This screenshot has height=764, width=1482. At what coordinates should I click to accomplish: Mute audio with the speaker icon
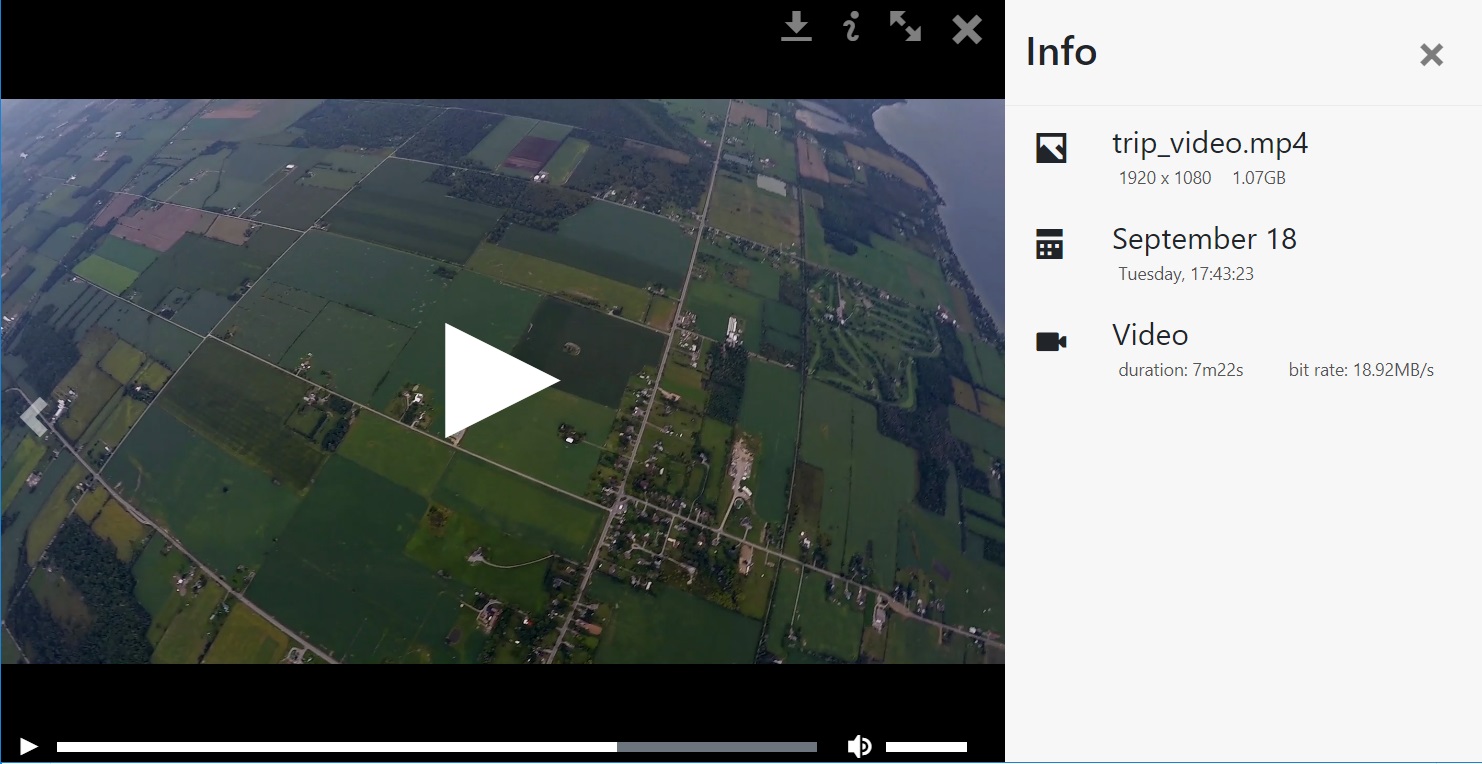click(859, 746)
